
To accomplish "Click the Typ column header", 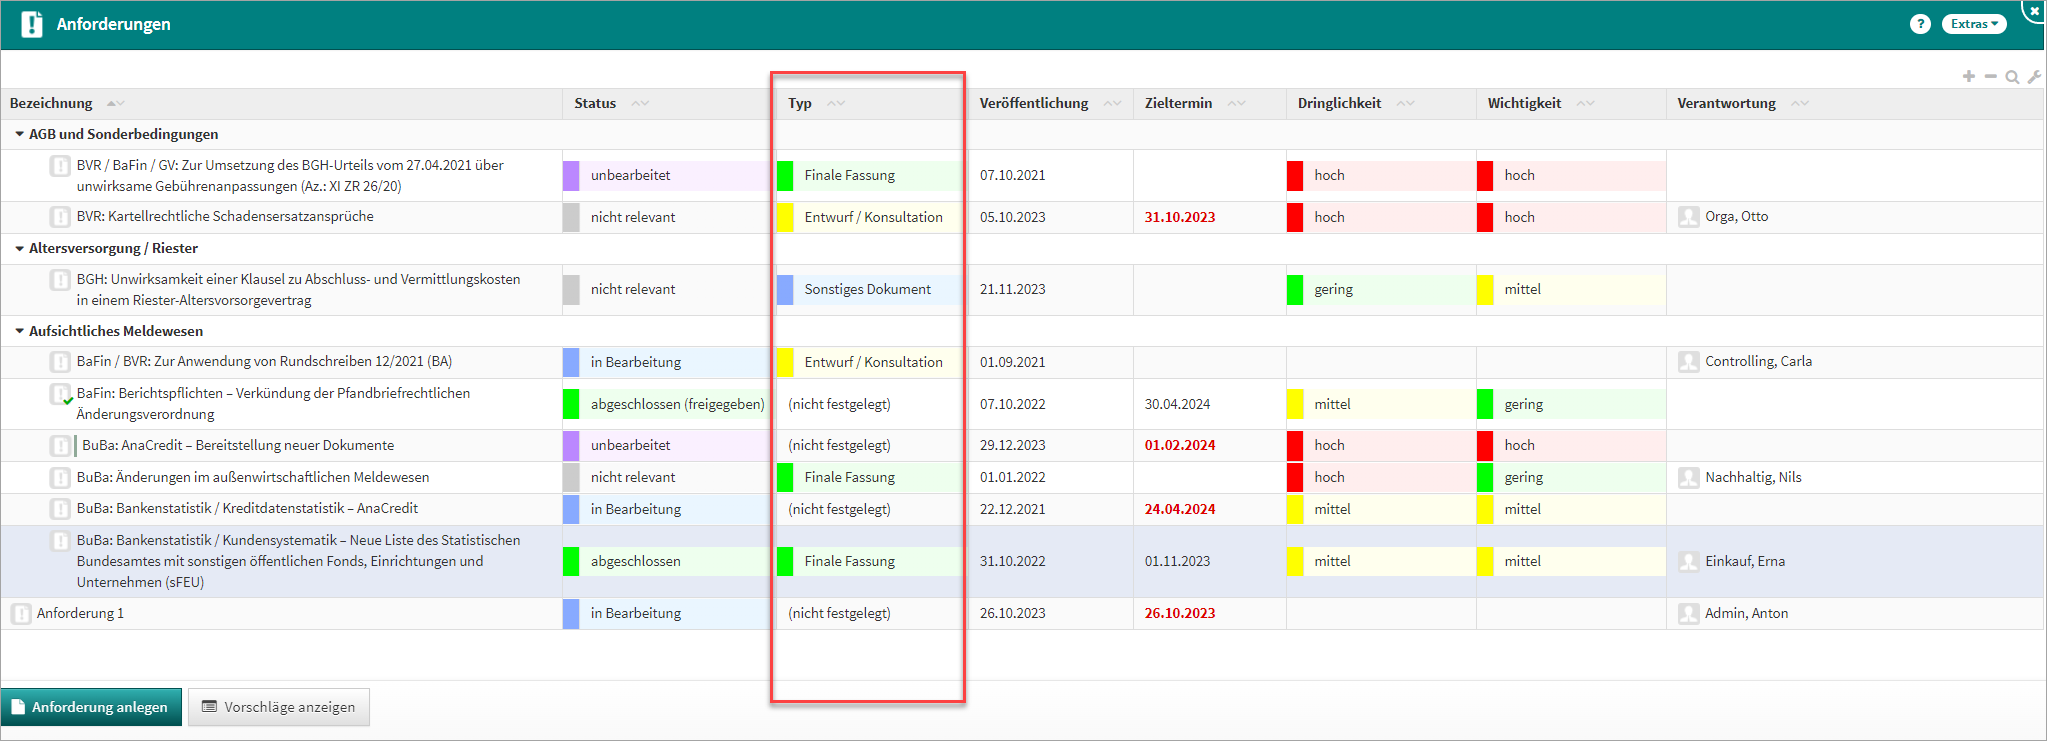I will [x=800, y=104].
